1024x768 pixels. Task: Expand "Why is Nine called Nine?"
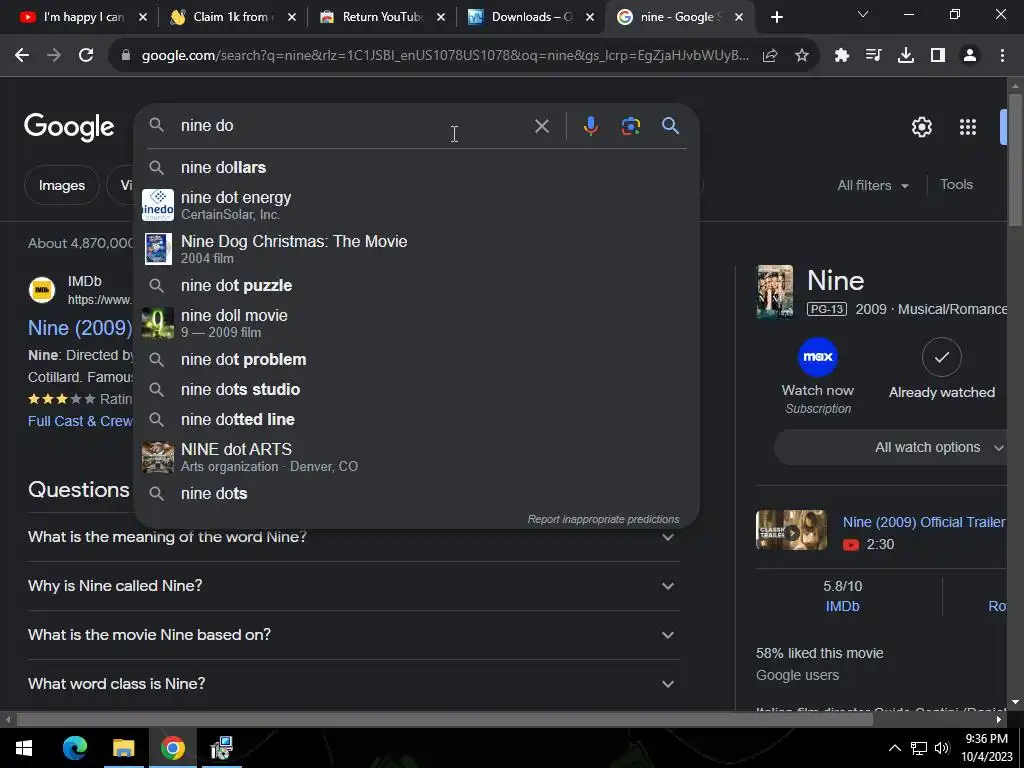click(x=353, y=586)
